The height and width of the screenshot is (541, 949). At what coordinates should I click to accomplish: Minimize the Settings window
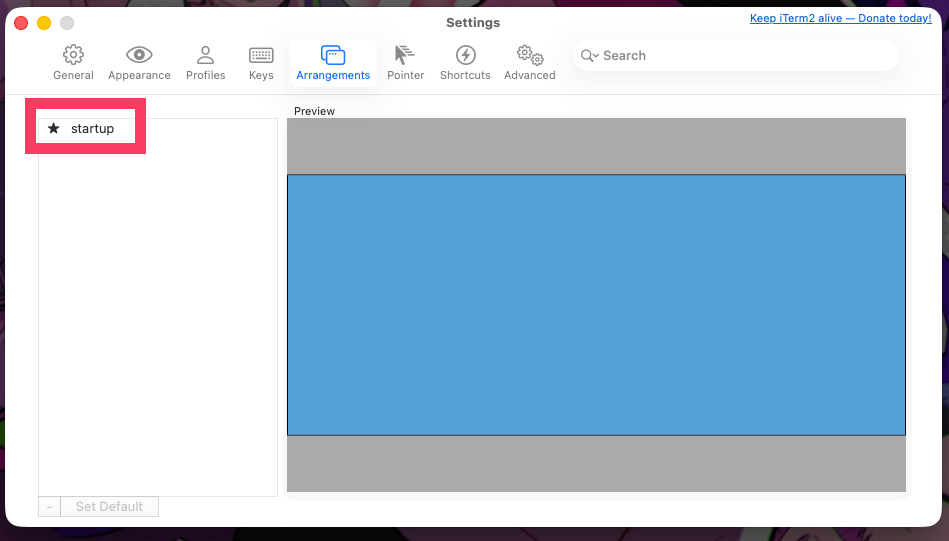click(x=44, y=23)
